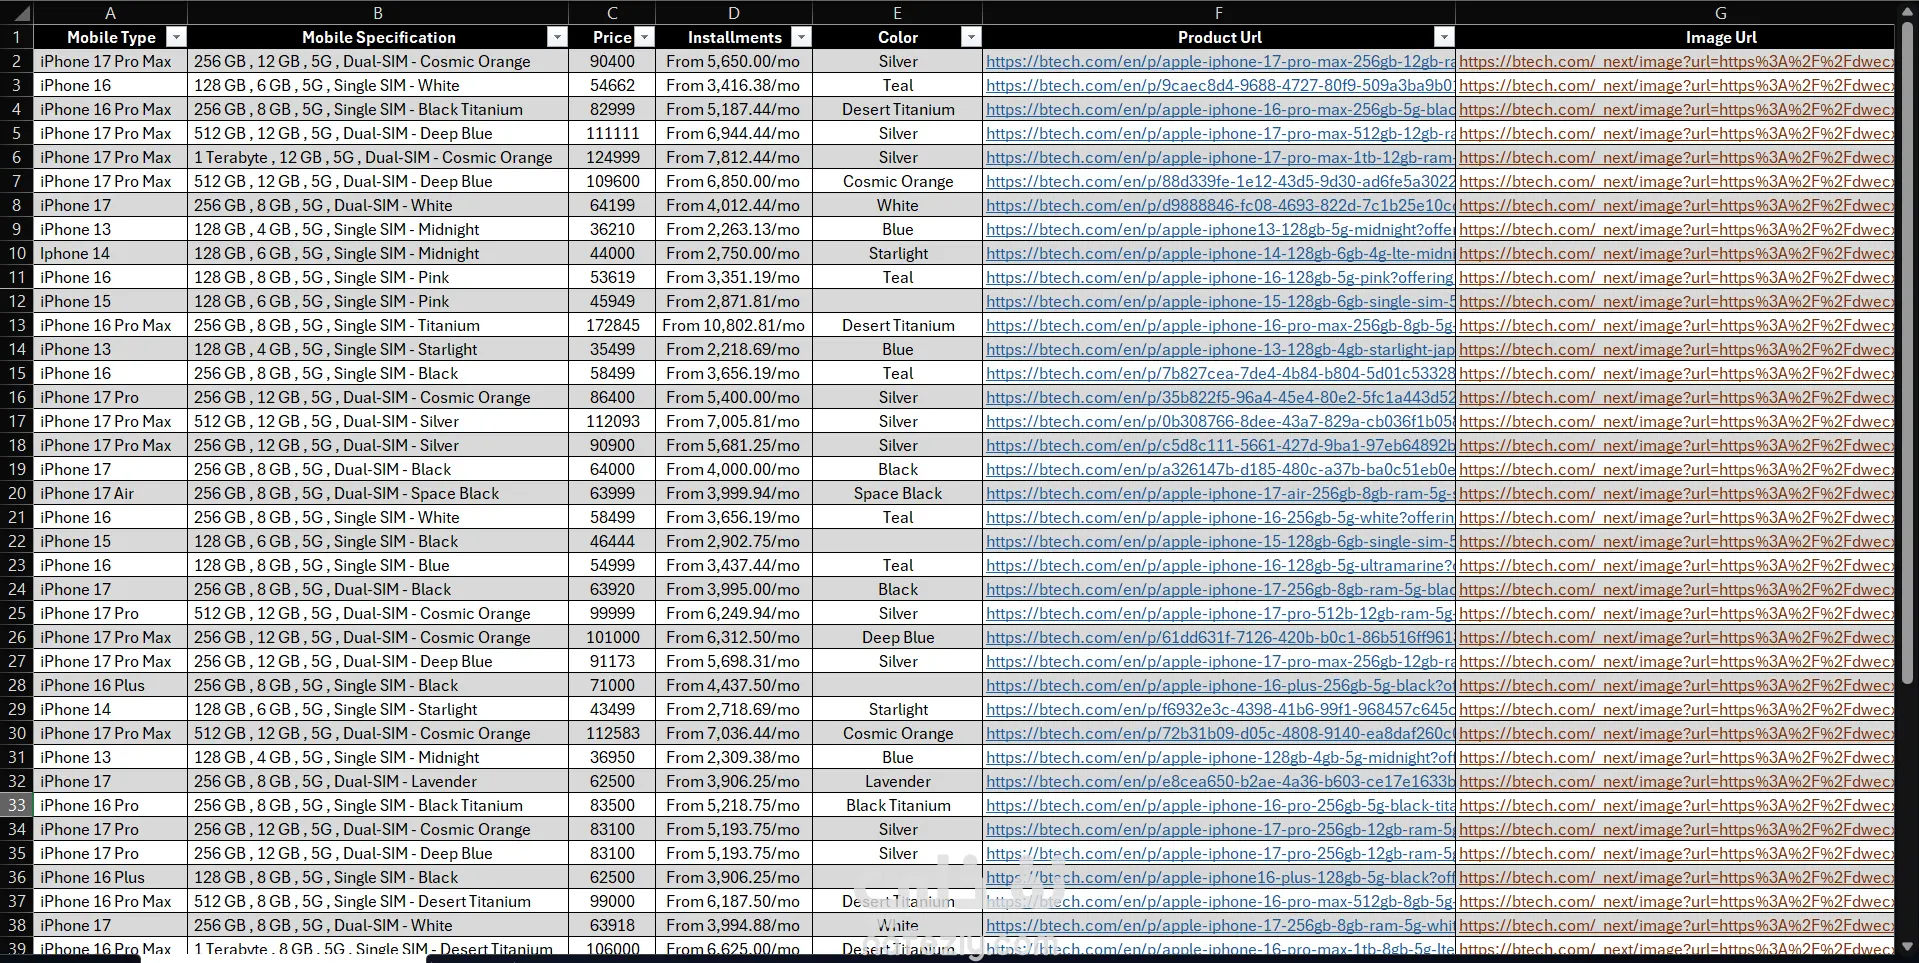The image size is (1919, 963).
Task: Select the price cell 101000
Action: click(612, 637)
